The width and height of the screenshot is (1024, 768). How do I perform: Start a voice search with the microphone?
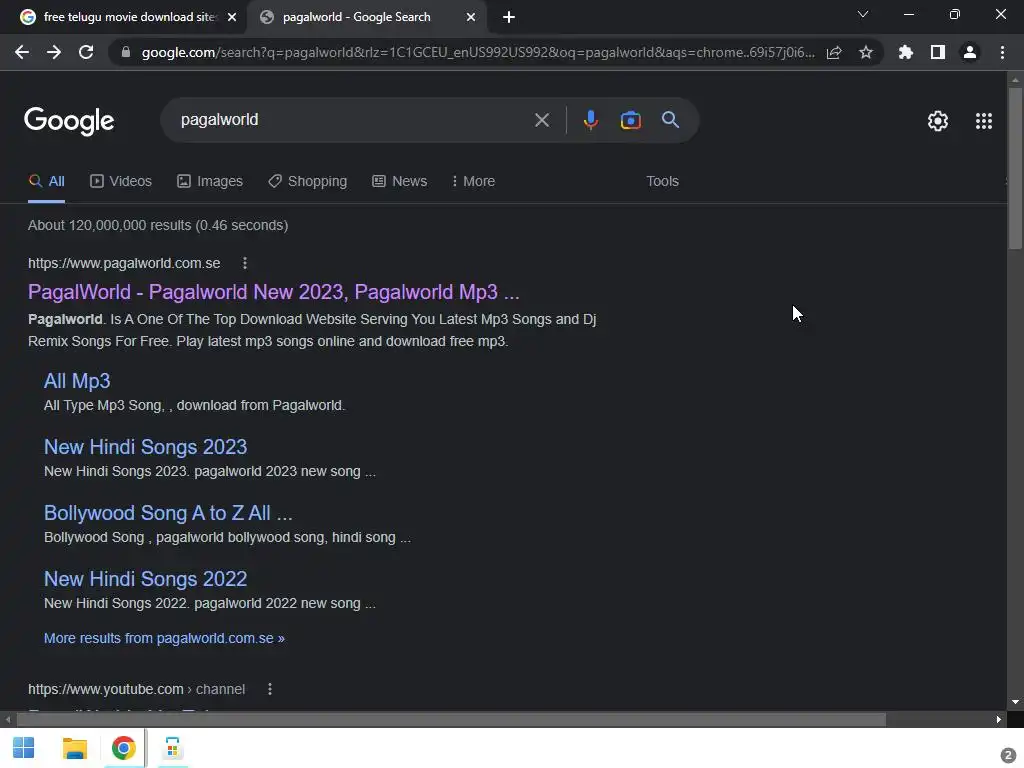click(x=590, y=120)
